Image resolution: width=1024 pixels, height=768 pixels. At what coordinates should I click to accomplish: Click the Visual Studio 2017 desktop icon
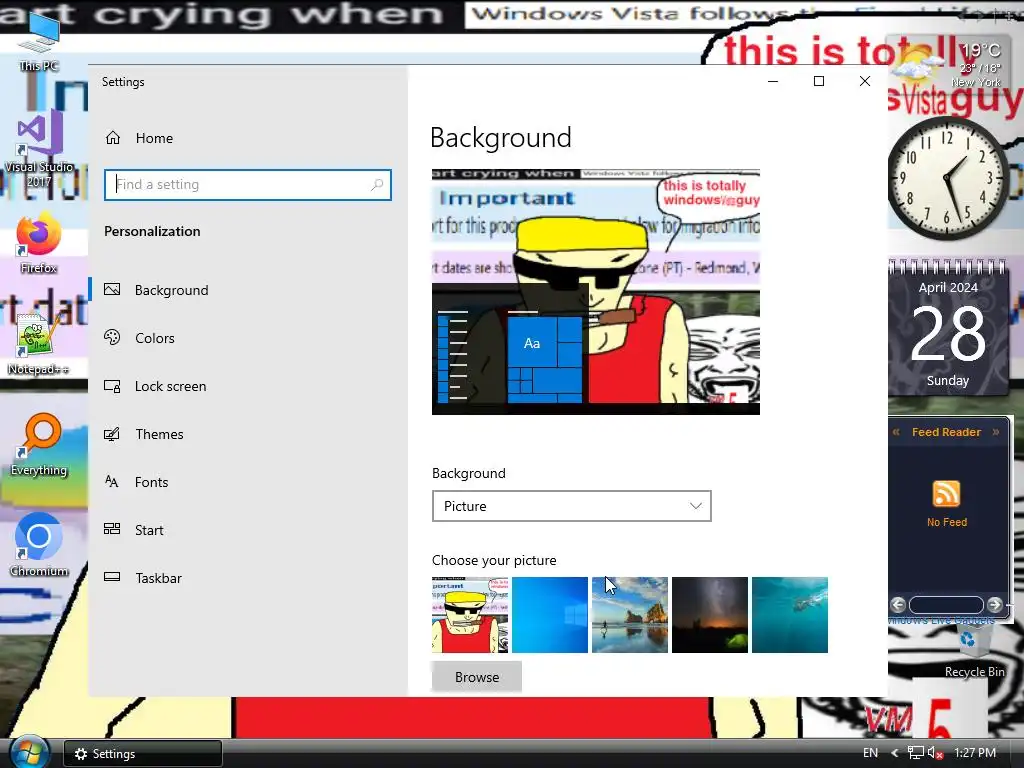39,149
